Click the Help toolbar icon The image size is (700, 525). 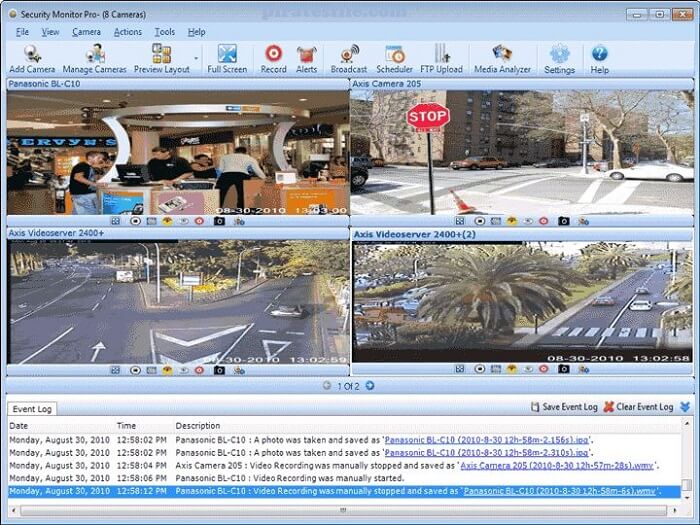pyautogui.click(x=600, y=59)
